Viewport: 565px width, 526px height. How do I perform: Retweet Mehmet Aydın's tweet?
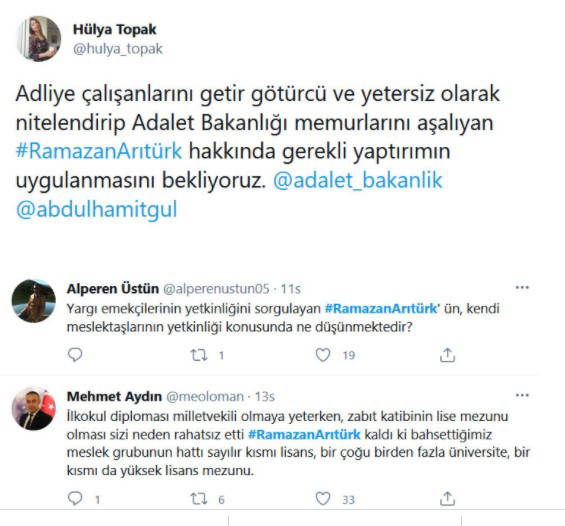pos(199,499)
